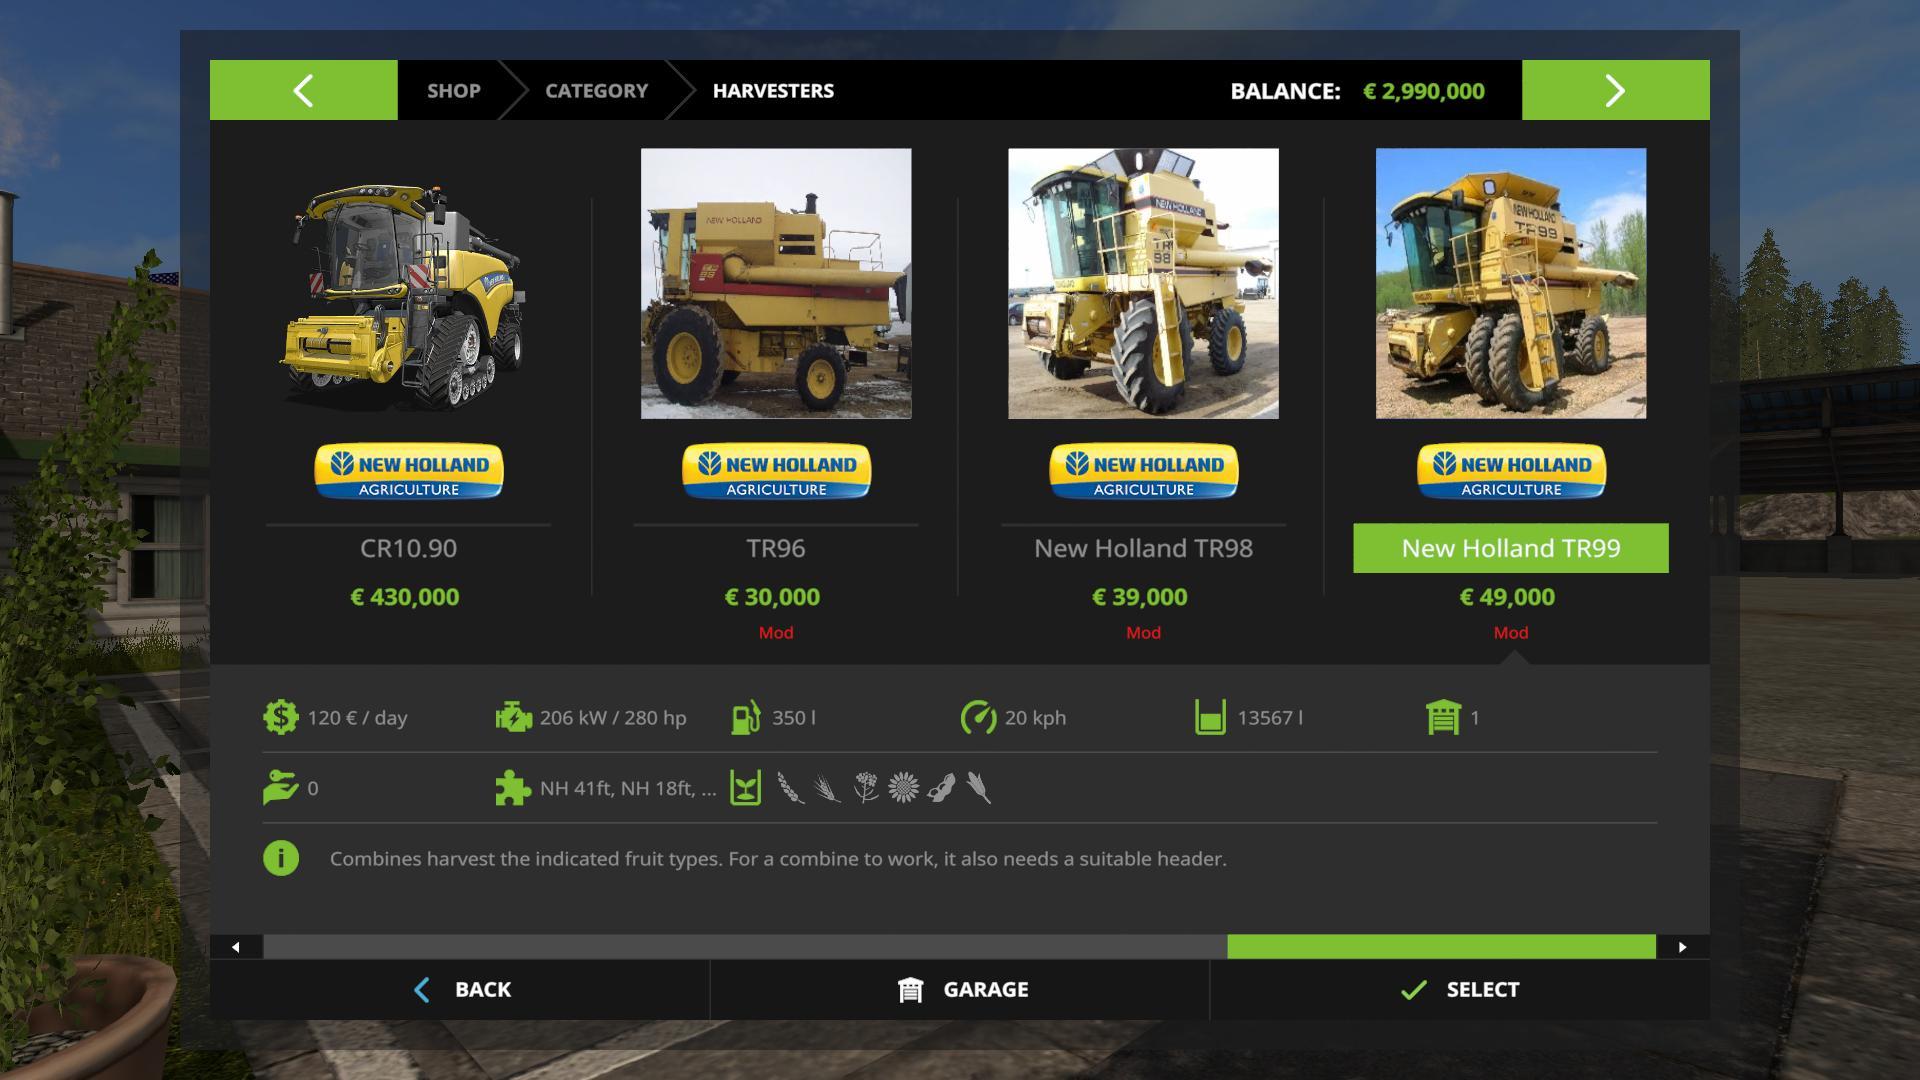Open the SHOP breadcrumb
Viewport: 1920px width, 1080px height.
coord(454,90)
